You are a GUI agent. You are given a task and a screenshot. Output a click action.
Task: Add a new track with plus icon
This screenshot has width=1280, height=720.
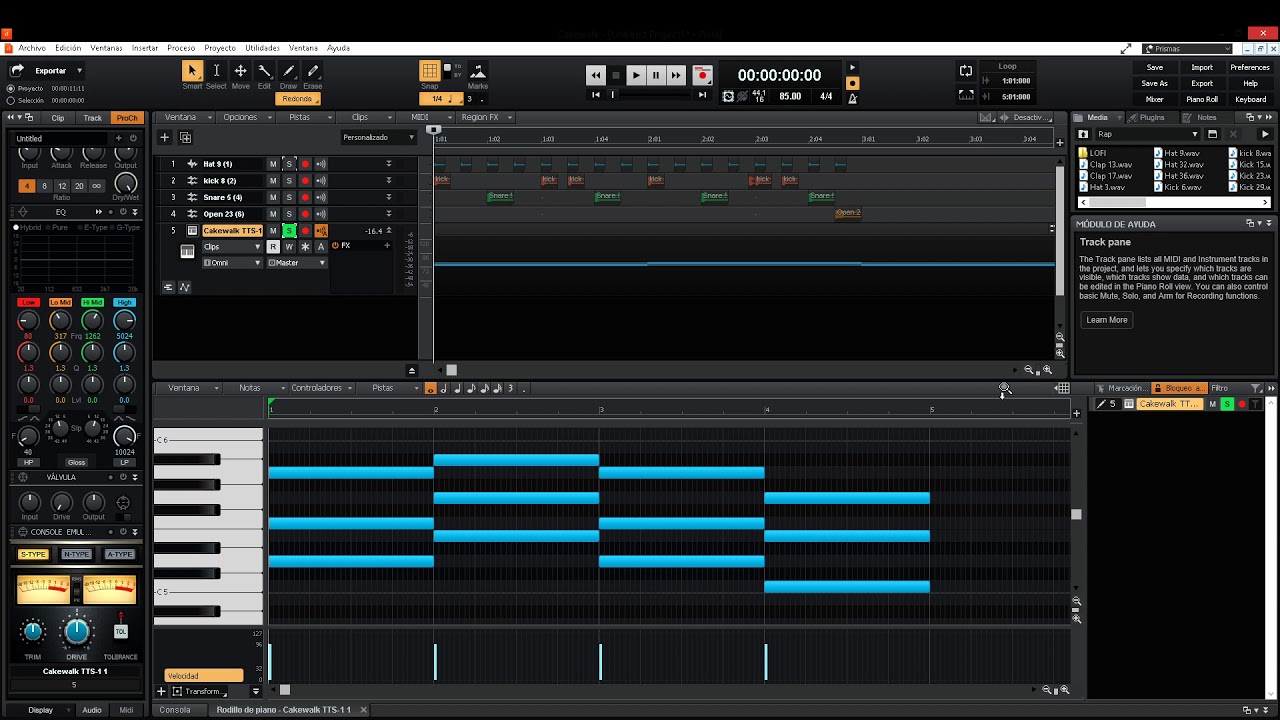tap(165, 138)
